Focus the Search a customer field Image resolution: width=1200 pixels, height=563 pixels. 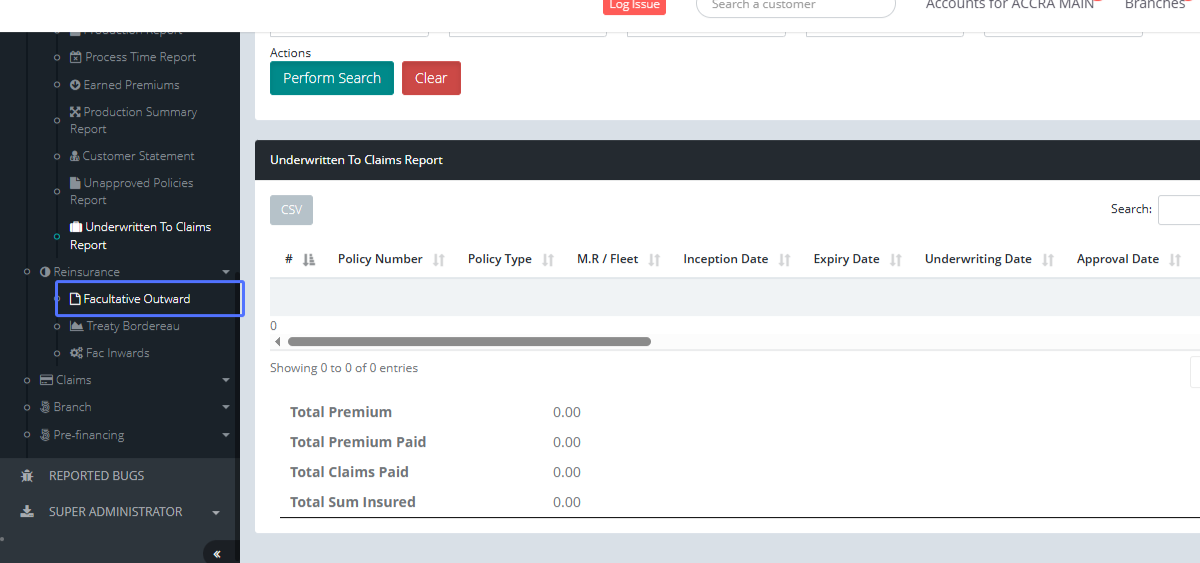tap(795, 6)
